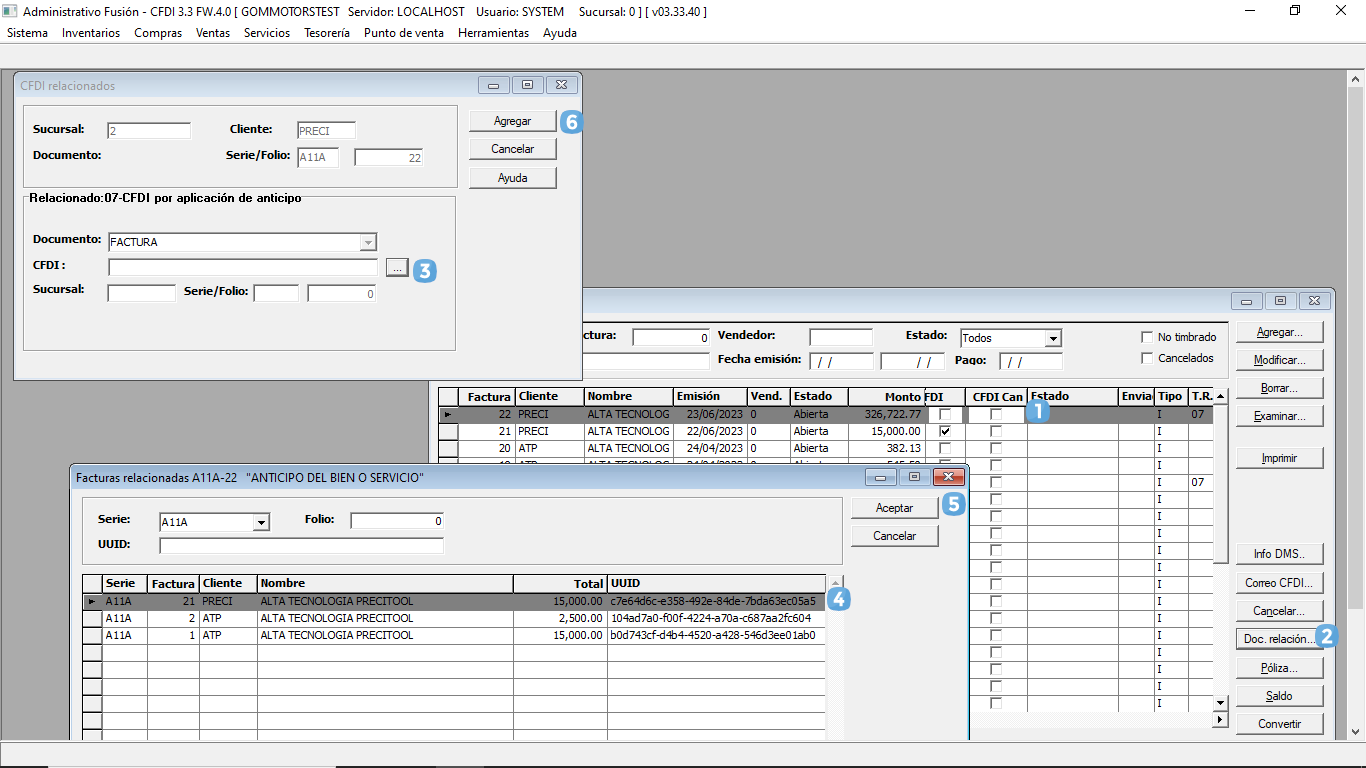The image size is (1366, 768).
Task: Click Cancelar in Facturas relacionadas window
Action: (894, 536)
